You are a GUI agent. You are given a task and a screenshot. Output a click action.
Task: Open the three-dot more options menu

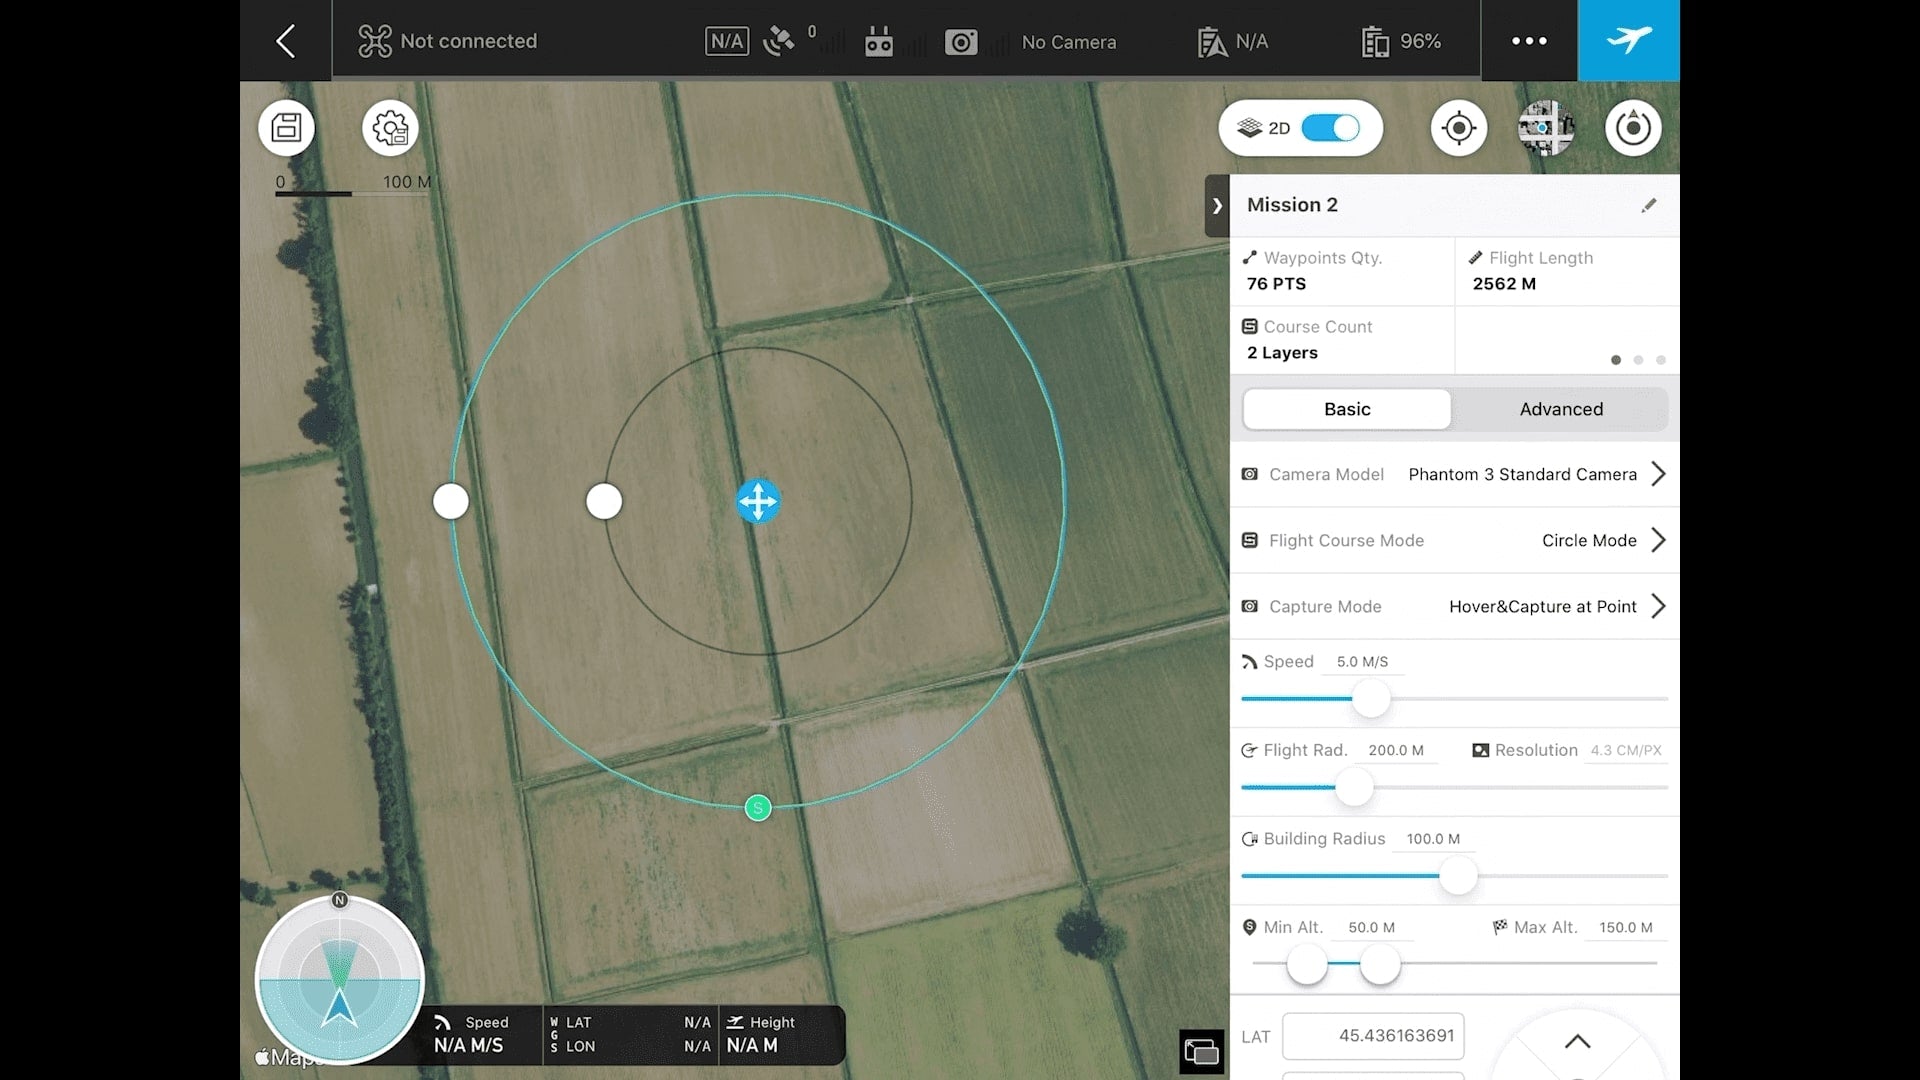point(1528,41)
